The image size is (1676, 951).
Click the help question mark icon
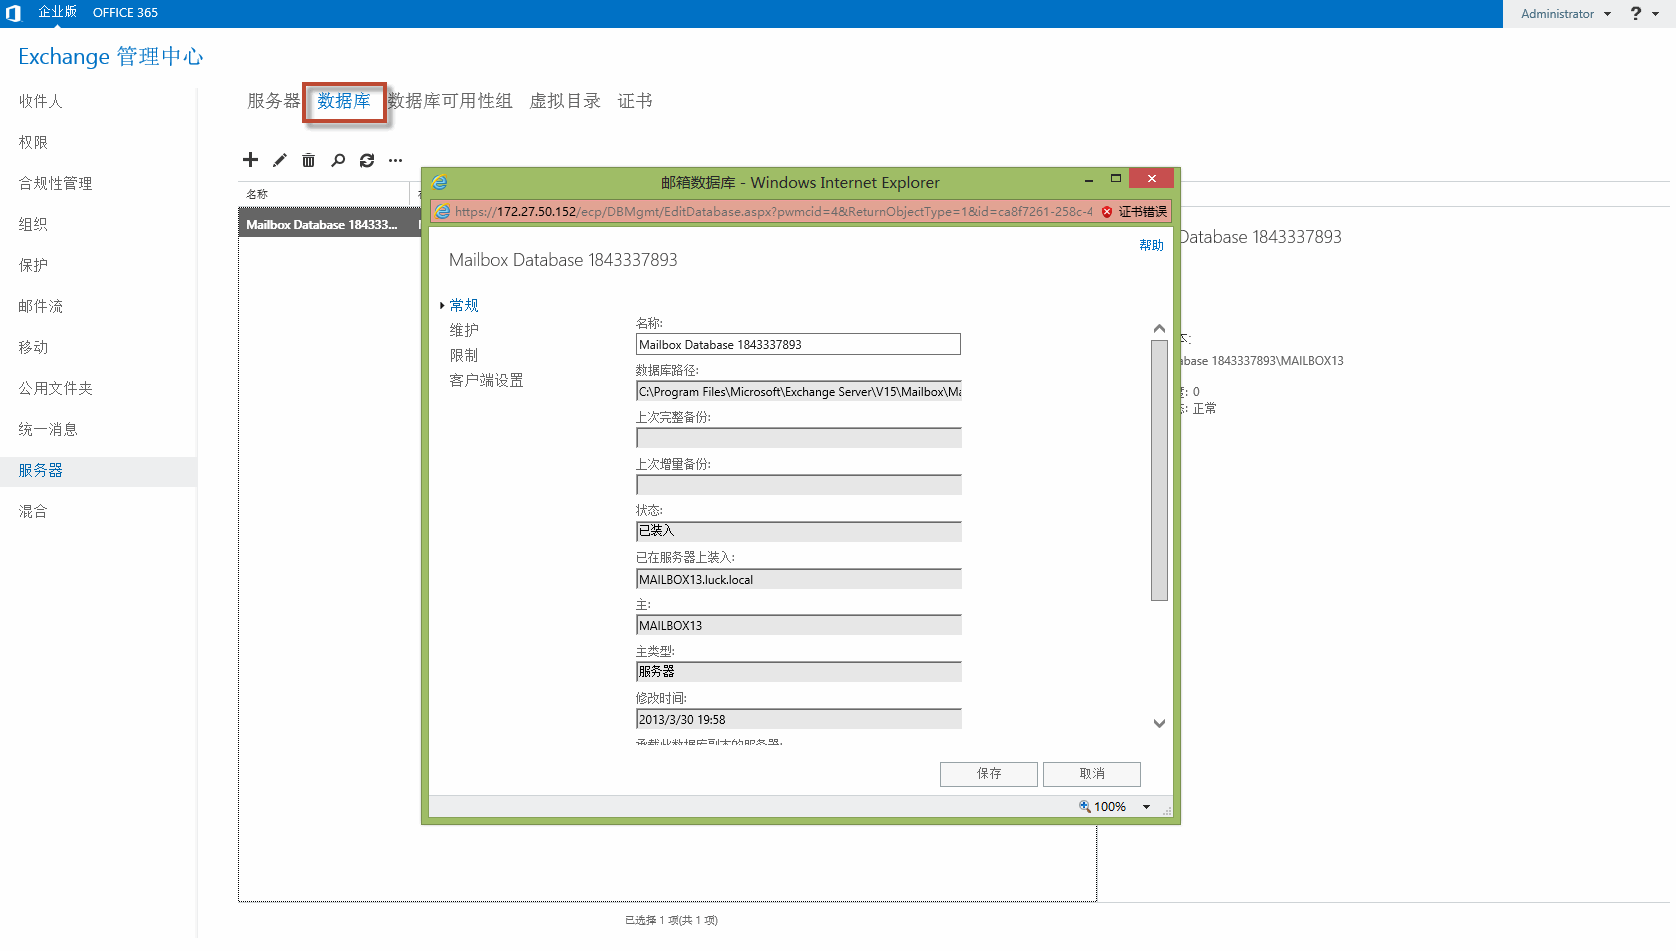(1636, 13)
